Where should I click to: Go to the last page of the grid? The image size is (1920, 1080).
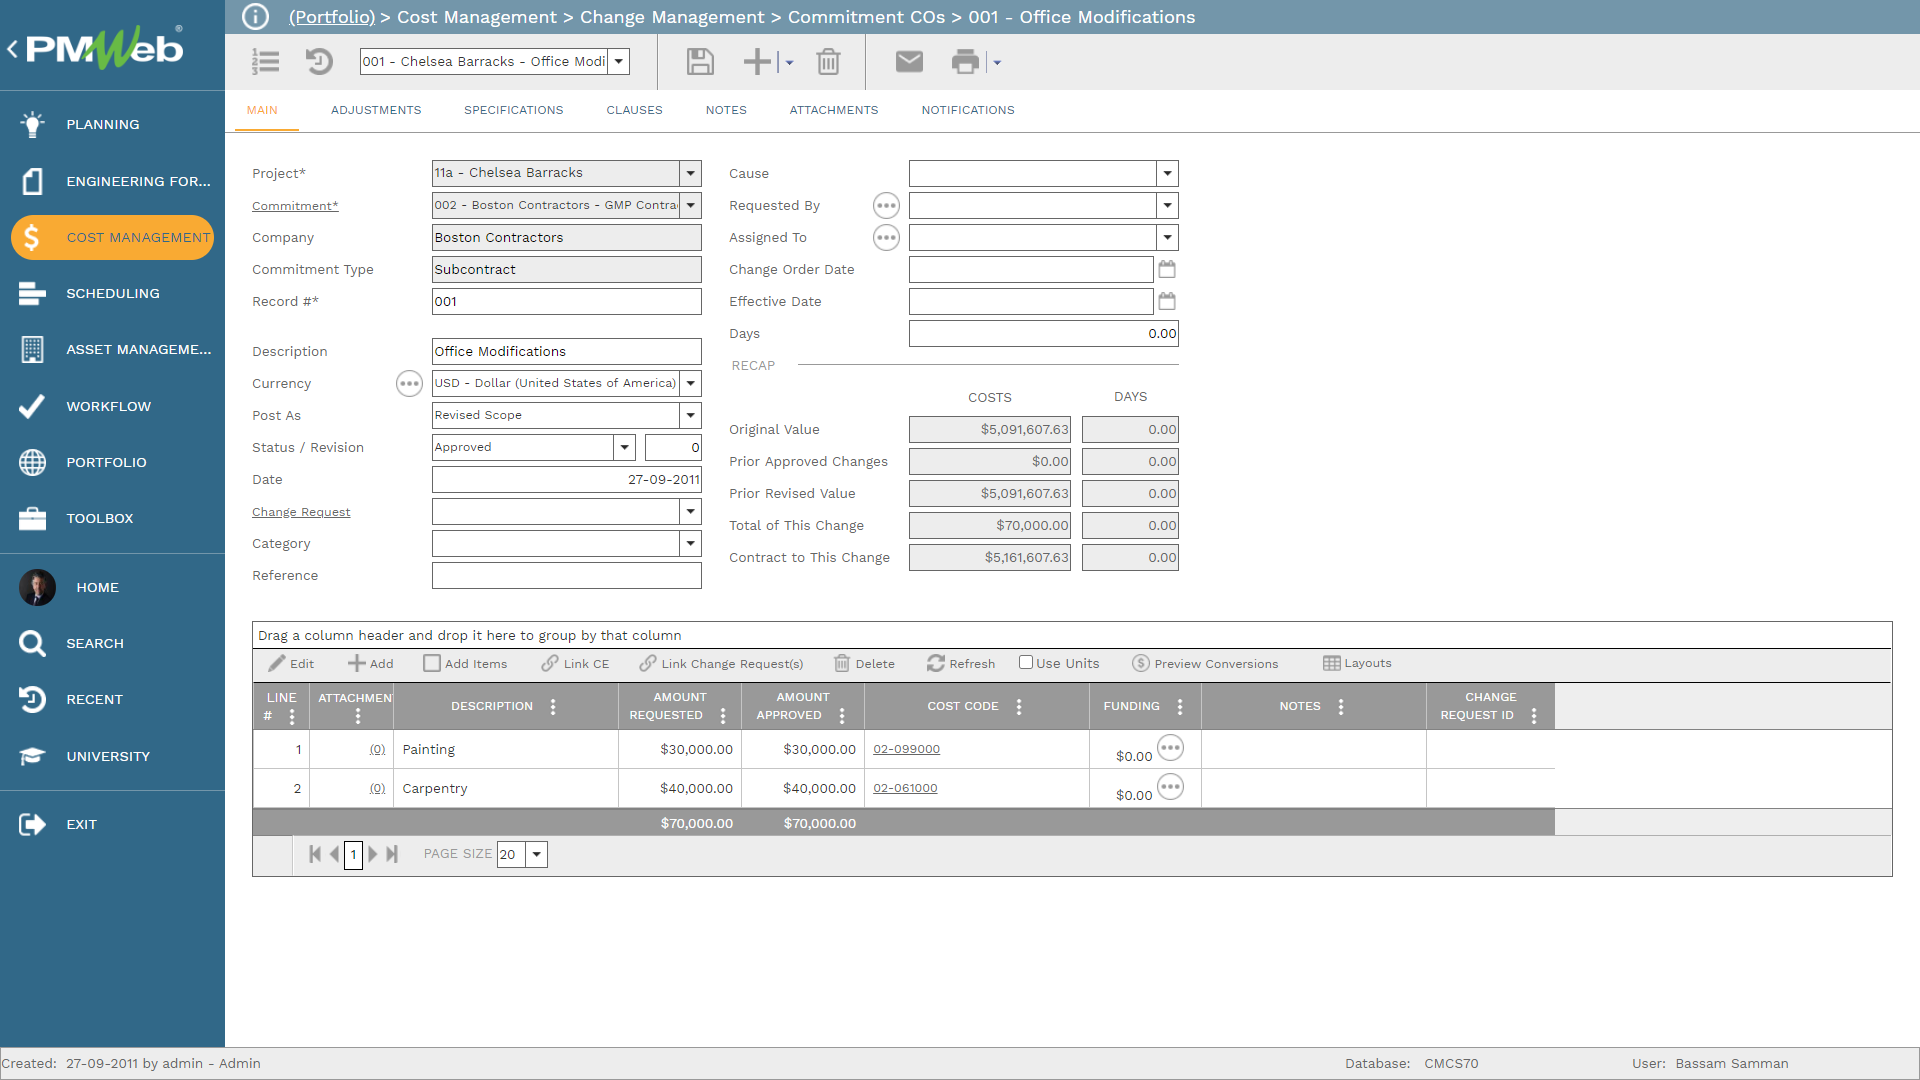coord(392,854)
